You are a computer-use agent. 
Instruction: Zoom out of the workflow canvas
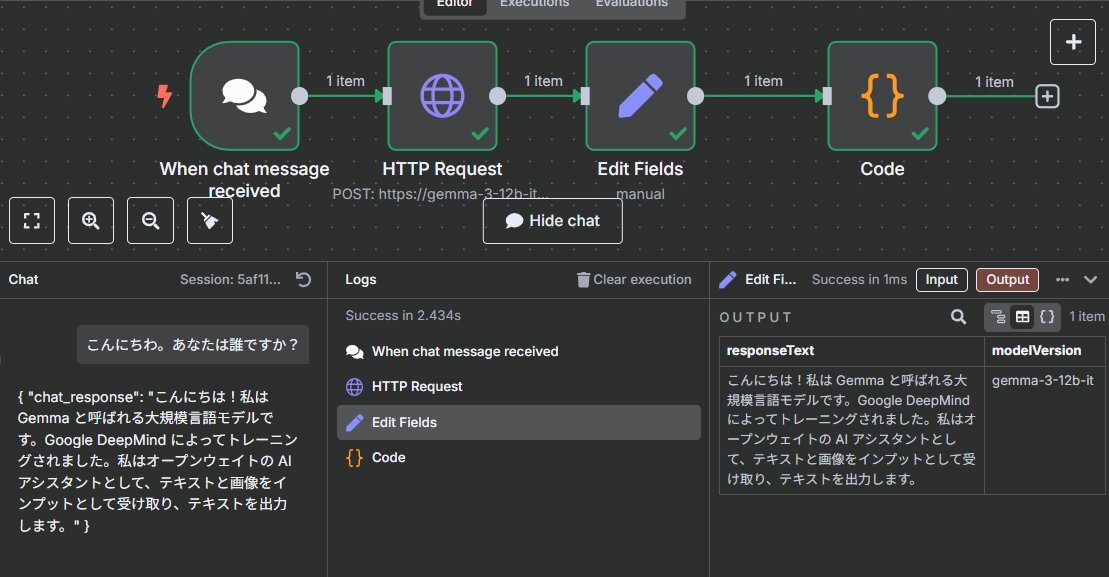(x=151, y=221)
